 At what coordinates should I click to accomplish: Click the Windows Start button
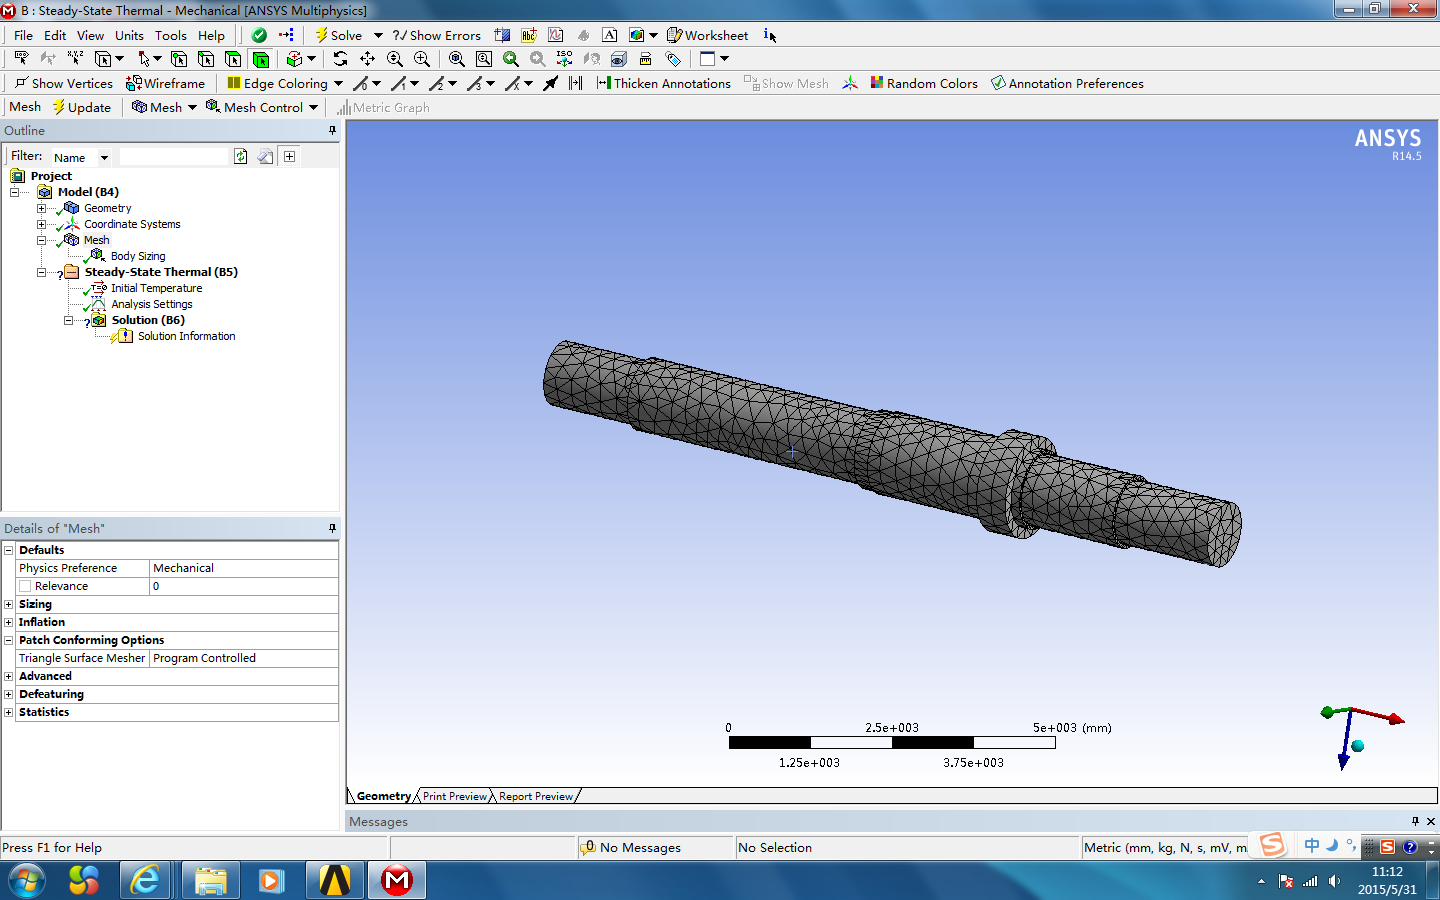(x=27, y=880)
